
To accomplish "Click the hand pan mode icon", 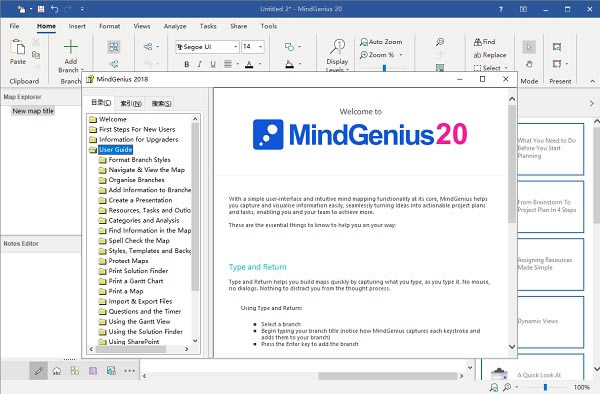I will click(x=529, y=64).
